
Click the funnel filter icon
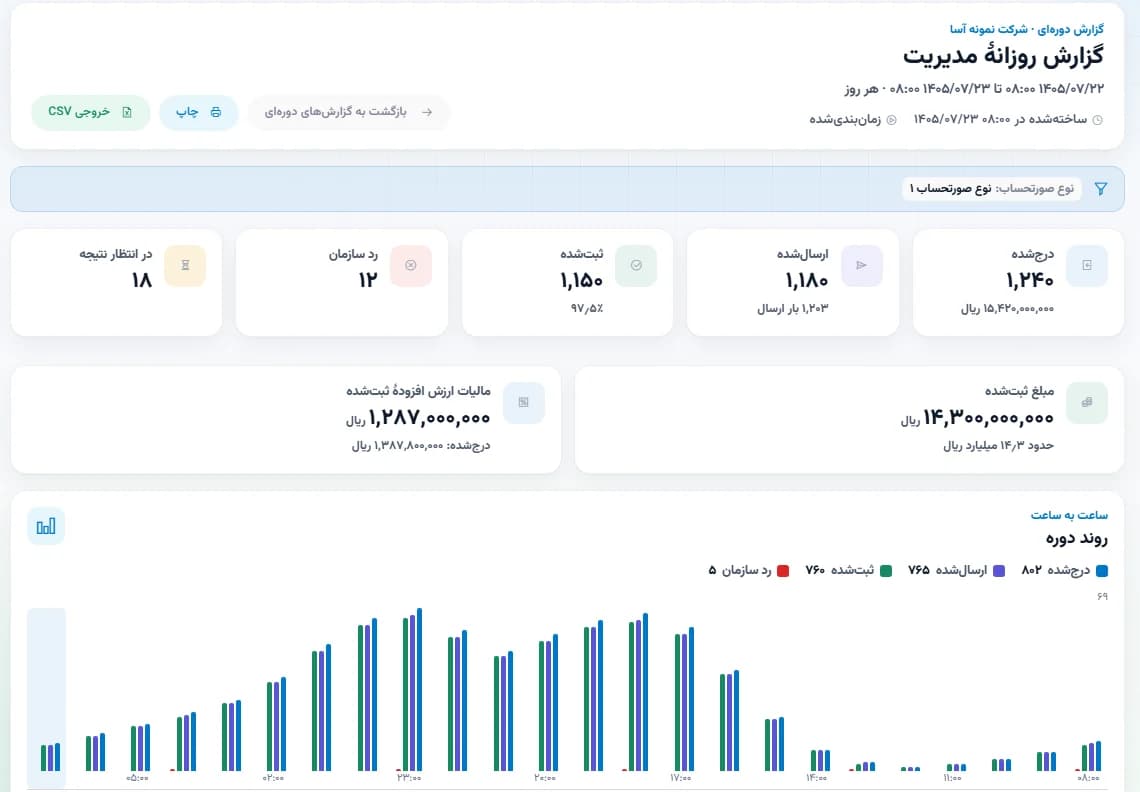[1101, 189]
